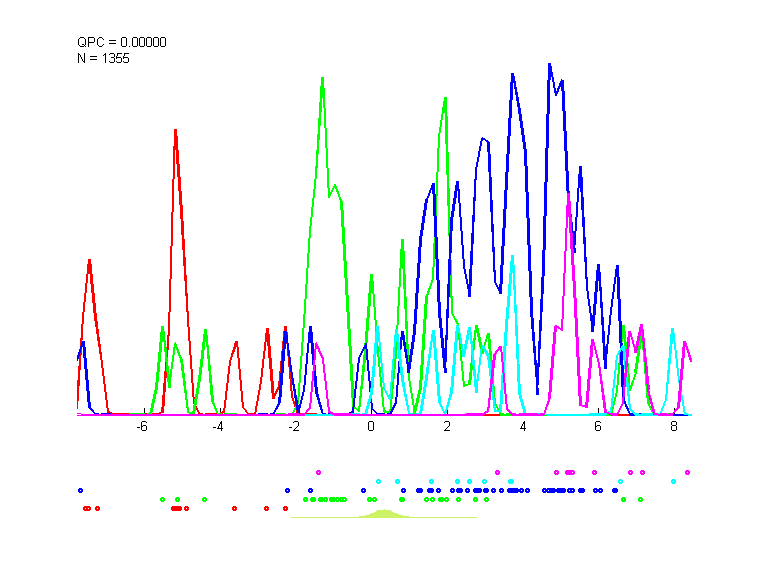
Task: Select the 2 x-axis tick label
Action: tap(447, 427)
